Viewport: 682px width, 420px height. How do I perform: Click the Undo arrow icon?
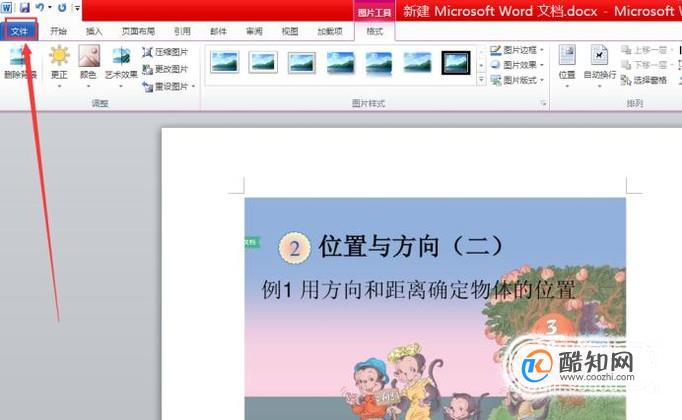pyautogui.click(x=40, y=7)
